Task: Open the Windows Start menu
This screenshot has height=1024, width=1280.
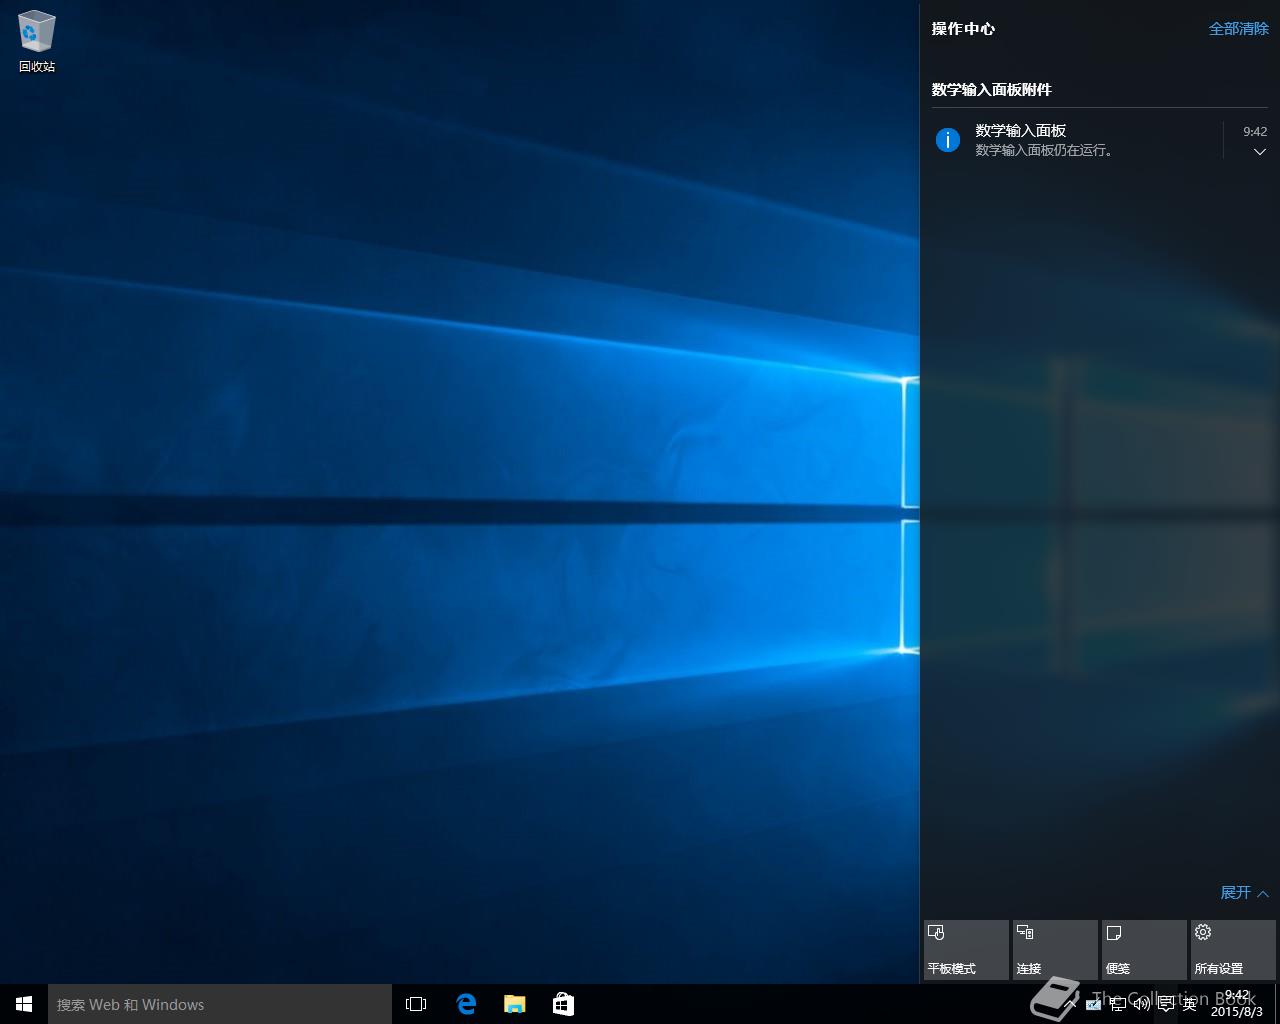Action: 24,1004
